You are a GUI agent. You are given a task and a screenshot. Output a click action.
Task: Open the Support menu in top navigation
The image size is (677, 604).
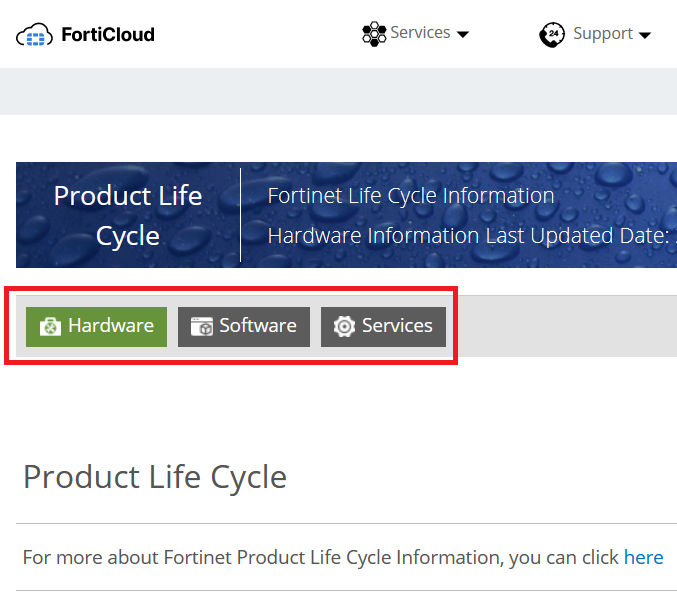coord(602,34)
